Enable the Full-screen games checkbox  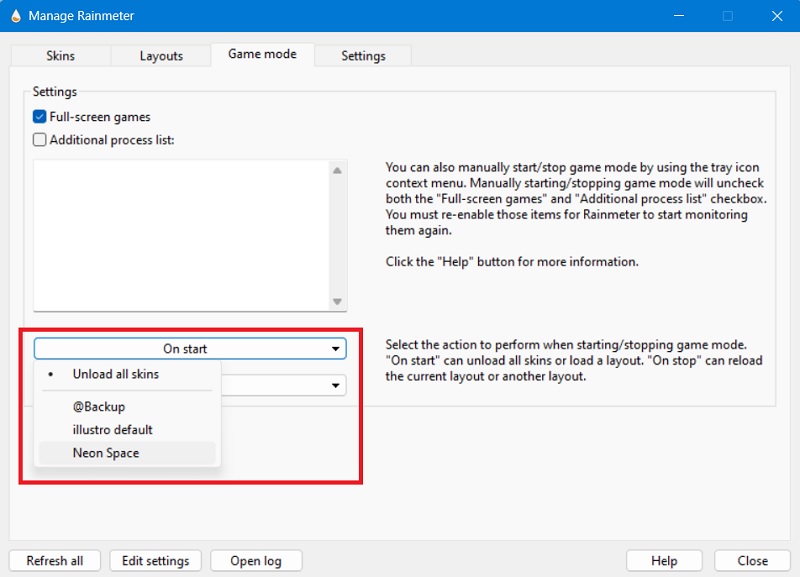40,117
